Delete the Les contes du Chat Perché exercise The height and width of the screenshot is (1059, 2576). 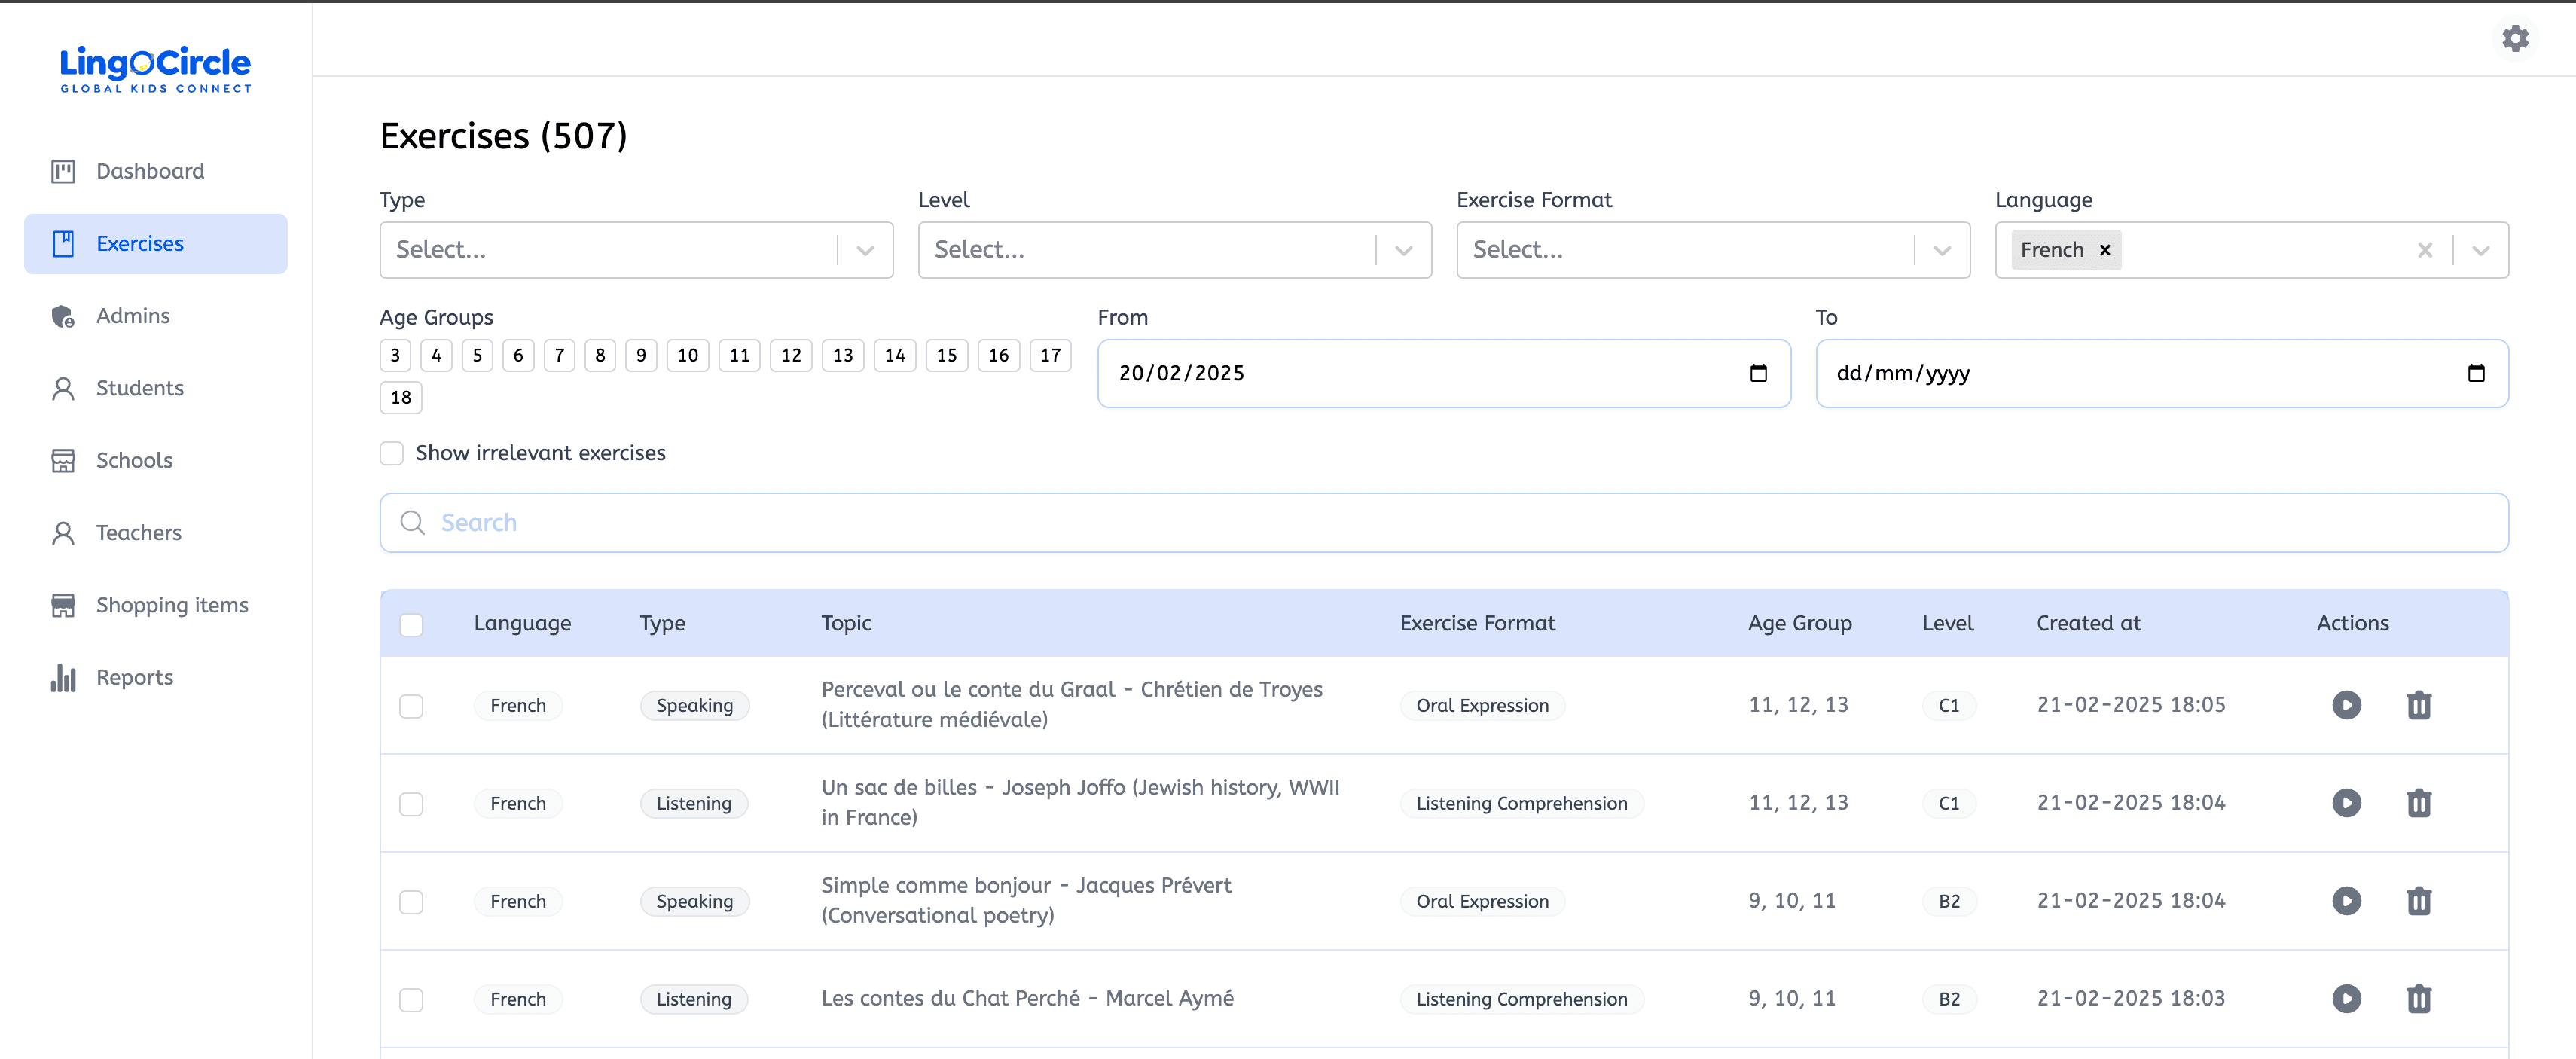tap(2418, 999)
